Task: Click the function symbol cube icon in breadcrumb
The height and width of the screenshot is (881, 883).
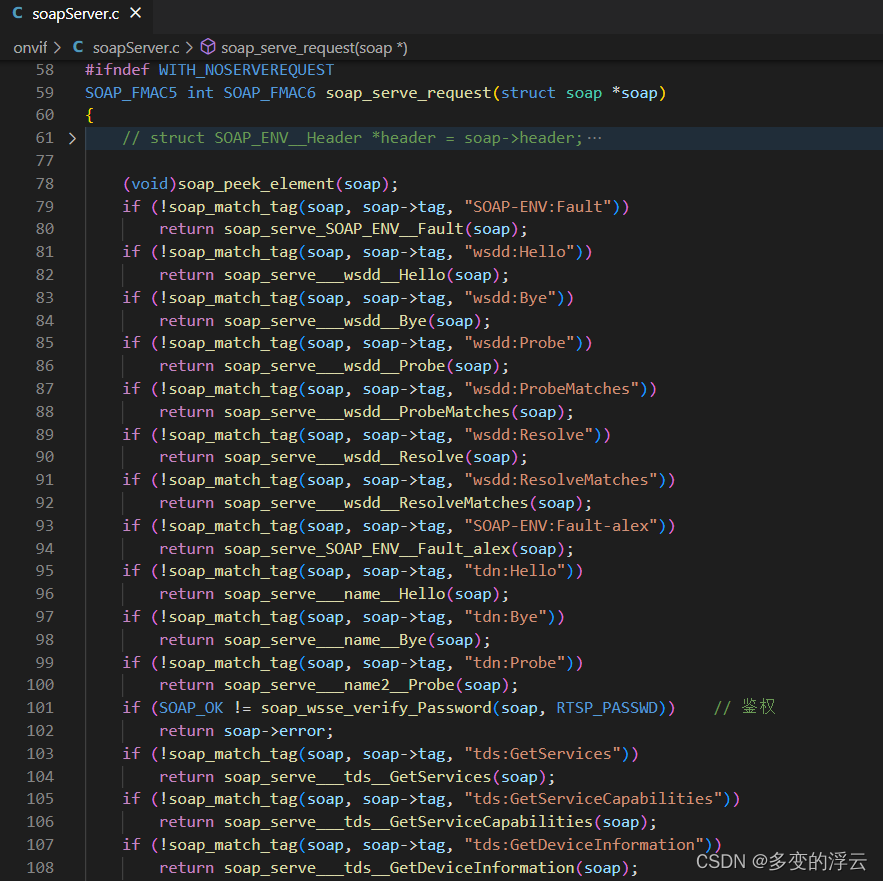Action: click(x=208, y=47)
